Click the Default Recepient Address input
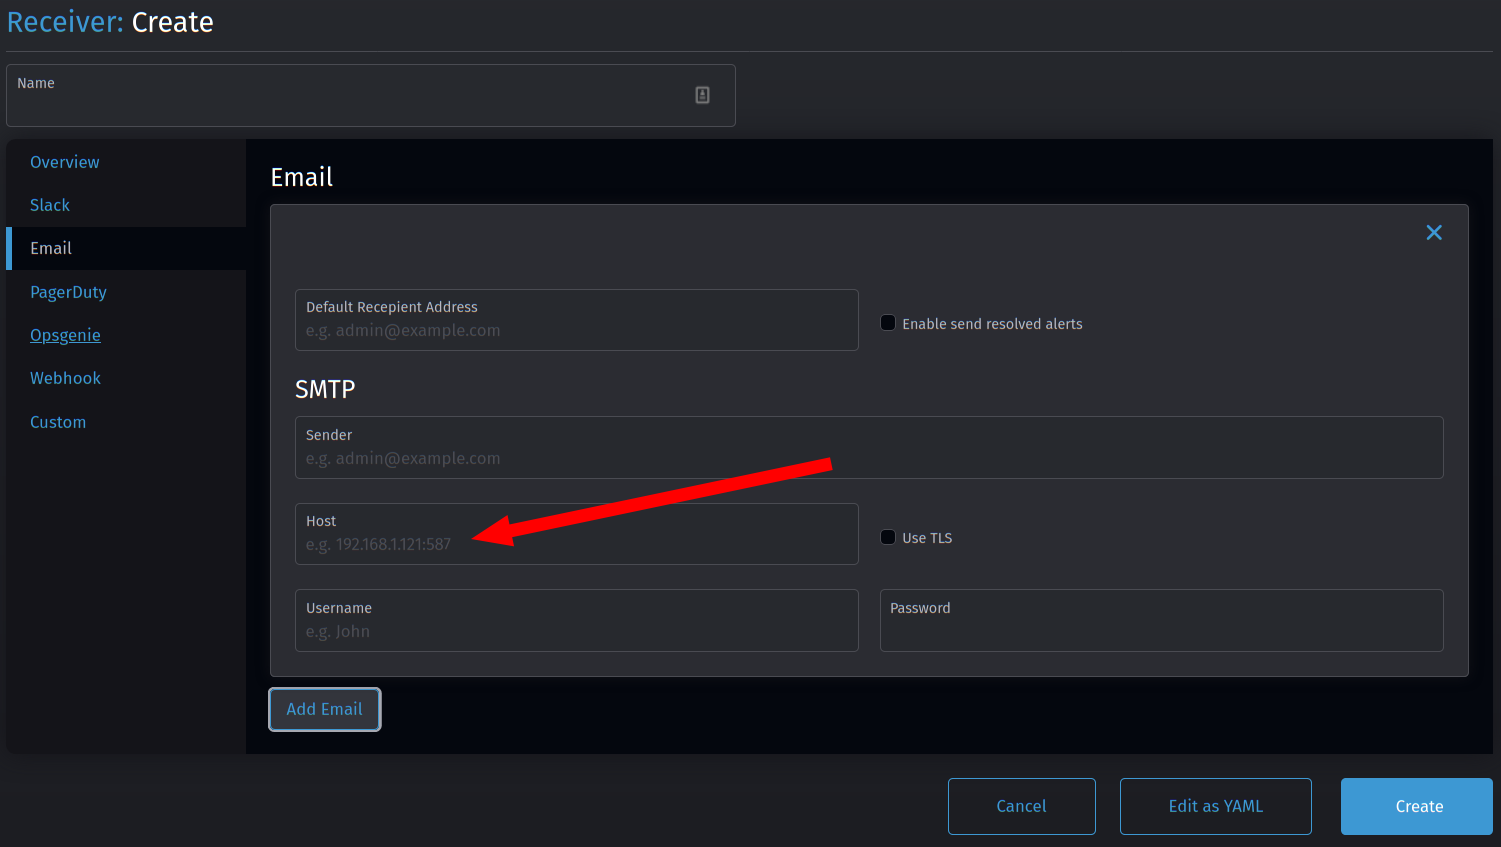The height and width of the screenshot is (847, 1501). [x=576, y=320]
